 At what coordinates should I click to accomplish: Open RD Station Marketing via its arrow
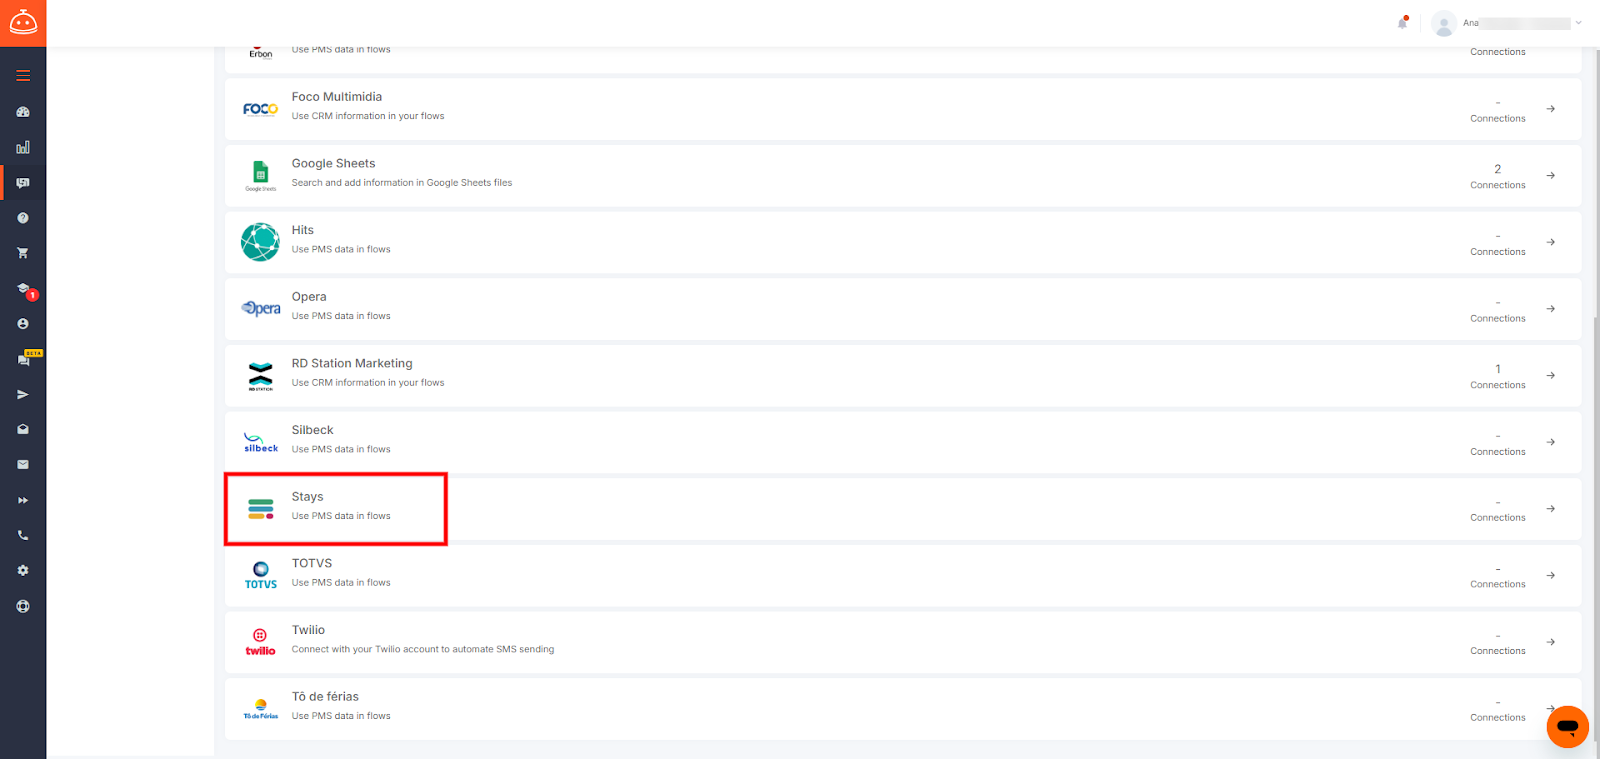tap(1550, 375)
